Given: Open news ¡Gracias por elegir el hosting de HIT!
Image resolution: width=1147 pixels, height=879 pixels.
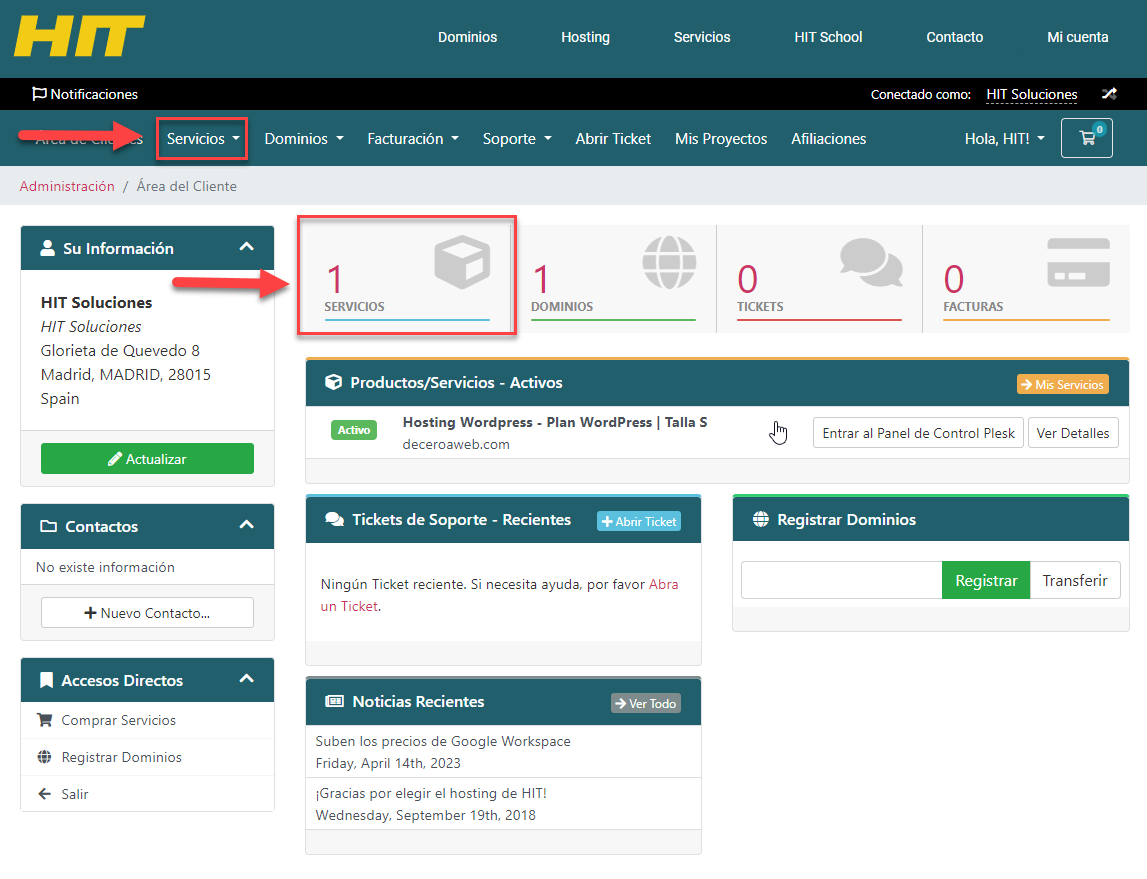Looking at the screenshot, I should click(431, 793).
